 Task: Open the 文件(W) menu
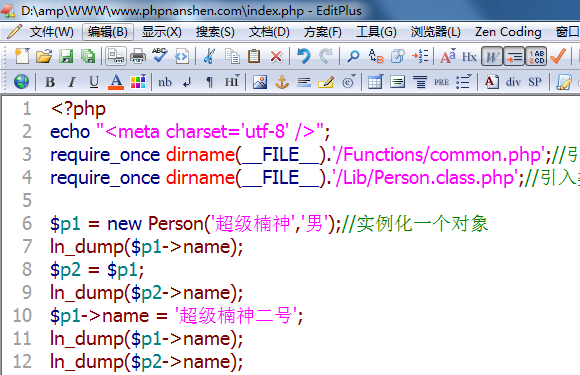(x=51, y=32)
